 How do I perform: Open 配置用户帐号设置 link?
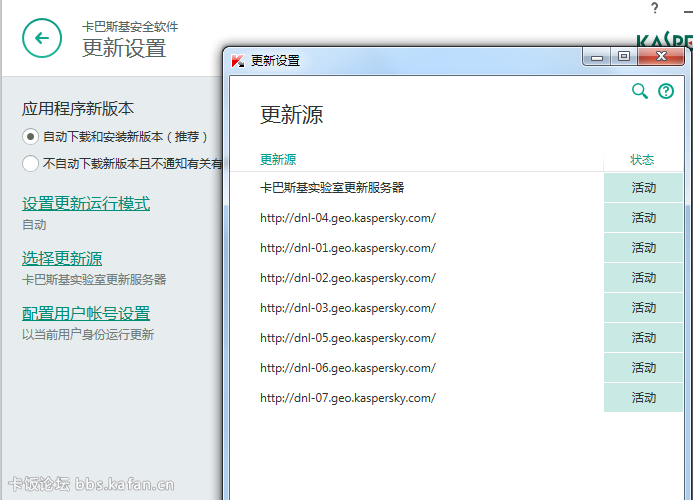[x=86, y=313]
